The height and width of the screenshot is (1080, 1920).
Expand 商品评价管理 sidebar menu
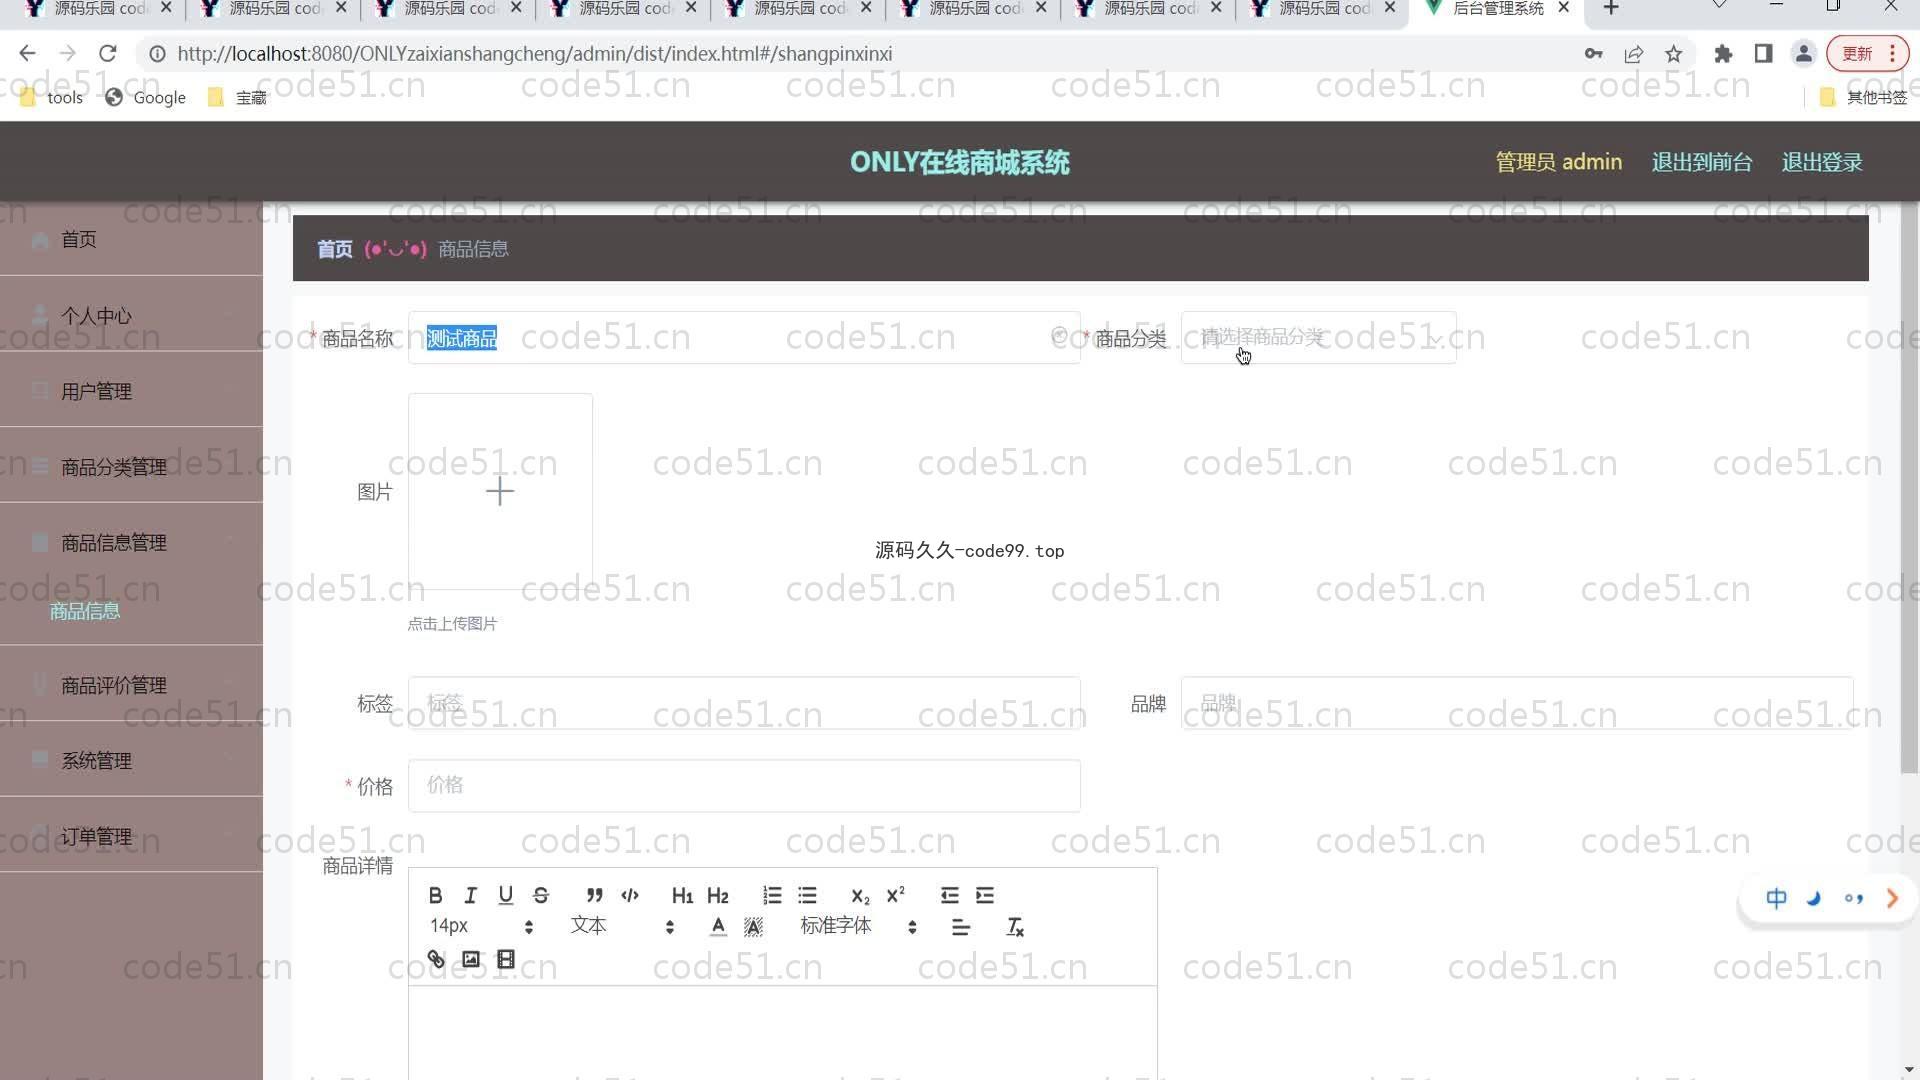point(131,685)
